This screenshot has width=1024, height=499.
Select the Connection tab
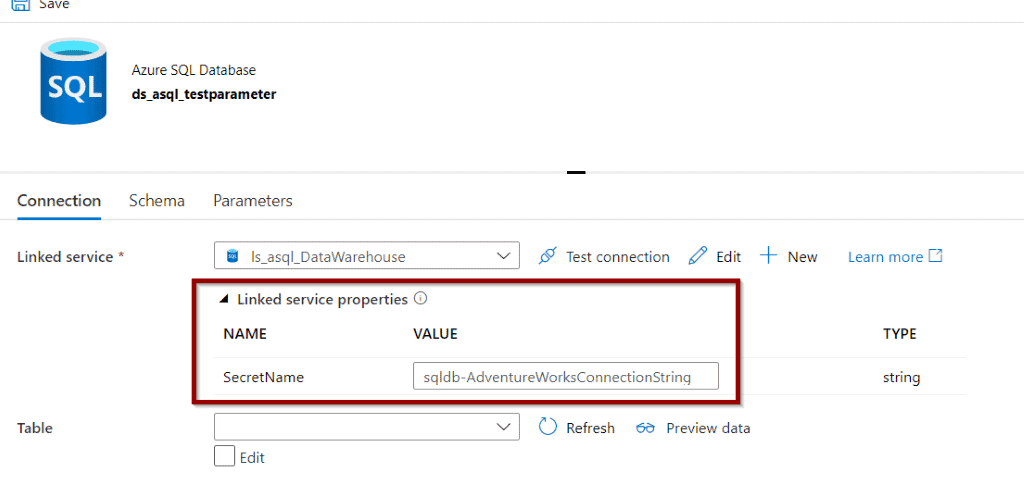59,201
